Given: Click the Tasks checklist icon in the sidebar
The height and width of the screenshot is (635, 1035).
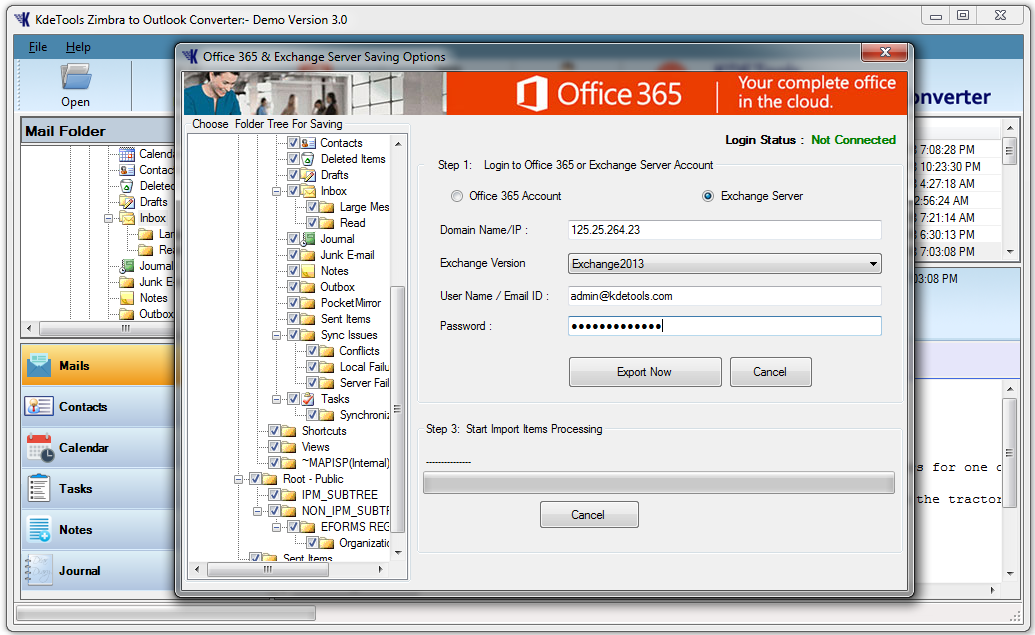Looking at the screenshot, I should click(39, 488).
